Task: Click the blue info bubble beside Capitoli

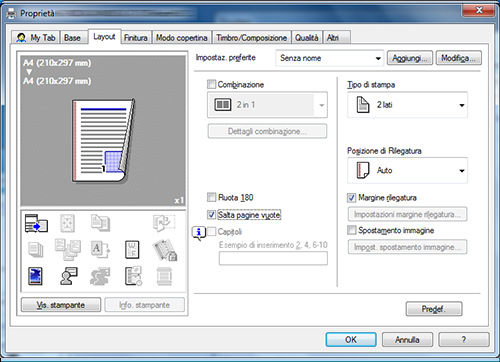Action: point(199,233)
